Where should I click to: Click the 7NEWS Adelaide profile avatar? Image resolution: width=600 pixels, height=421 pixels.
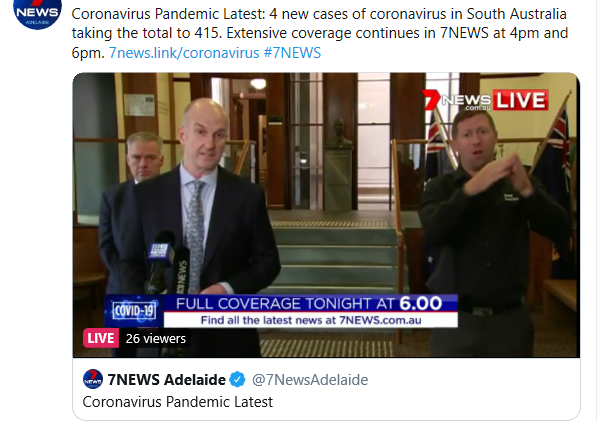click(x=37, y=14)
